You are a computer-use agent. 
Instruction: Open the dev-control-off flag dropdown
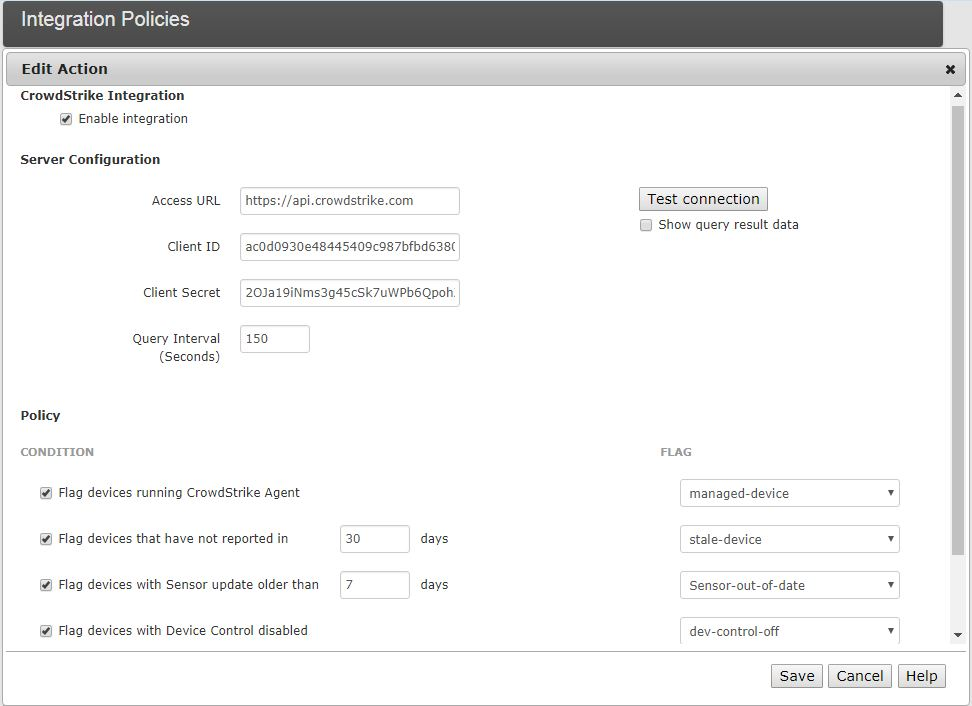click(x=789, y=630)
